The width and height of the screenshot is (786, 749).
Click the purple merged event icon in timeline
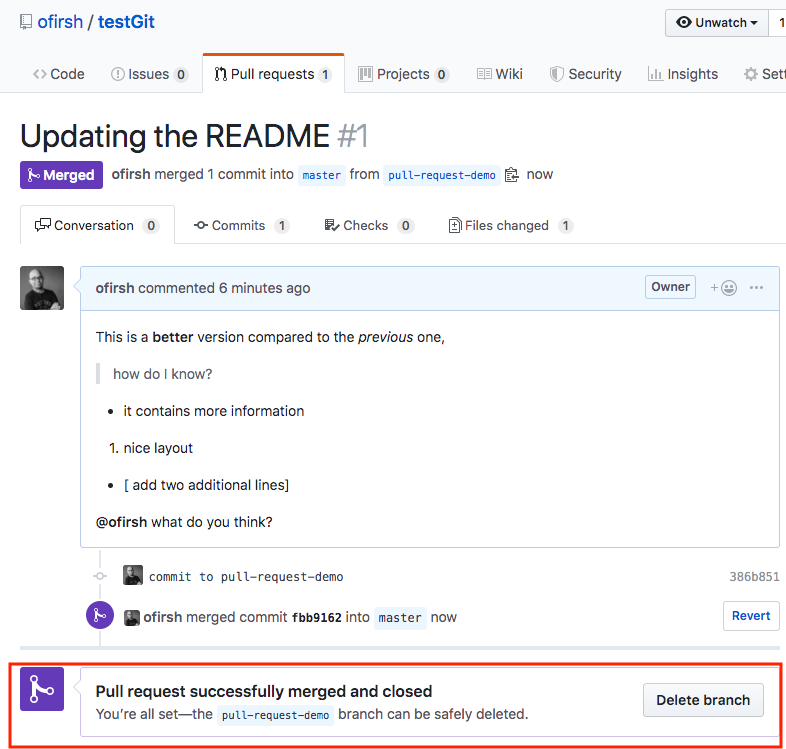[x=100, y=616]
